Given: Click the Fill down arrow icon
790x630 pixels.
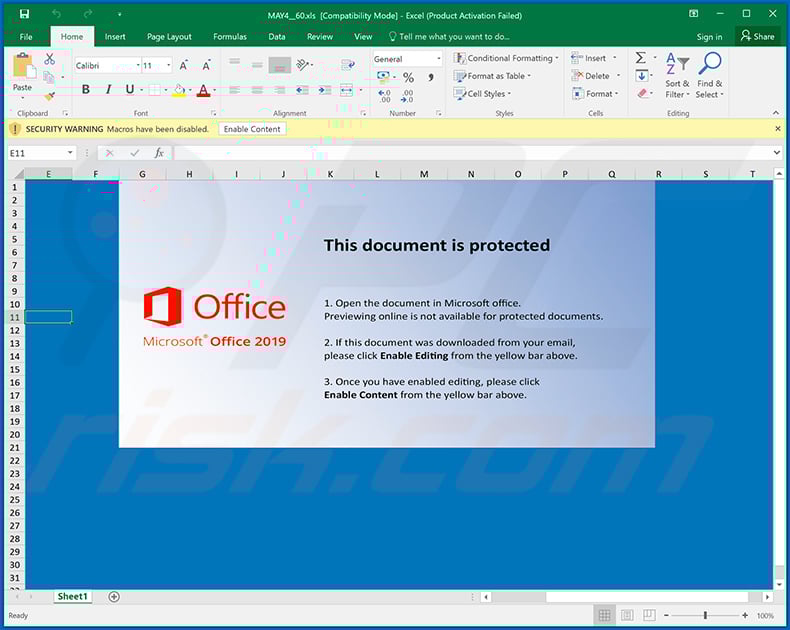Looking at the screenshot, I should coord(641,76).
